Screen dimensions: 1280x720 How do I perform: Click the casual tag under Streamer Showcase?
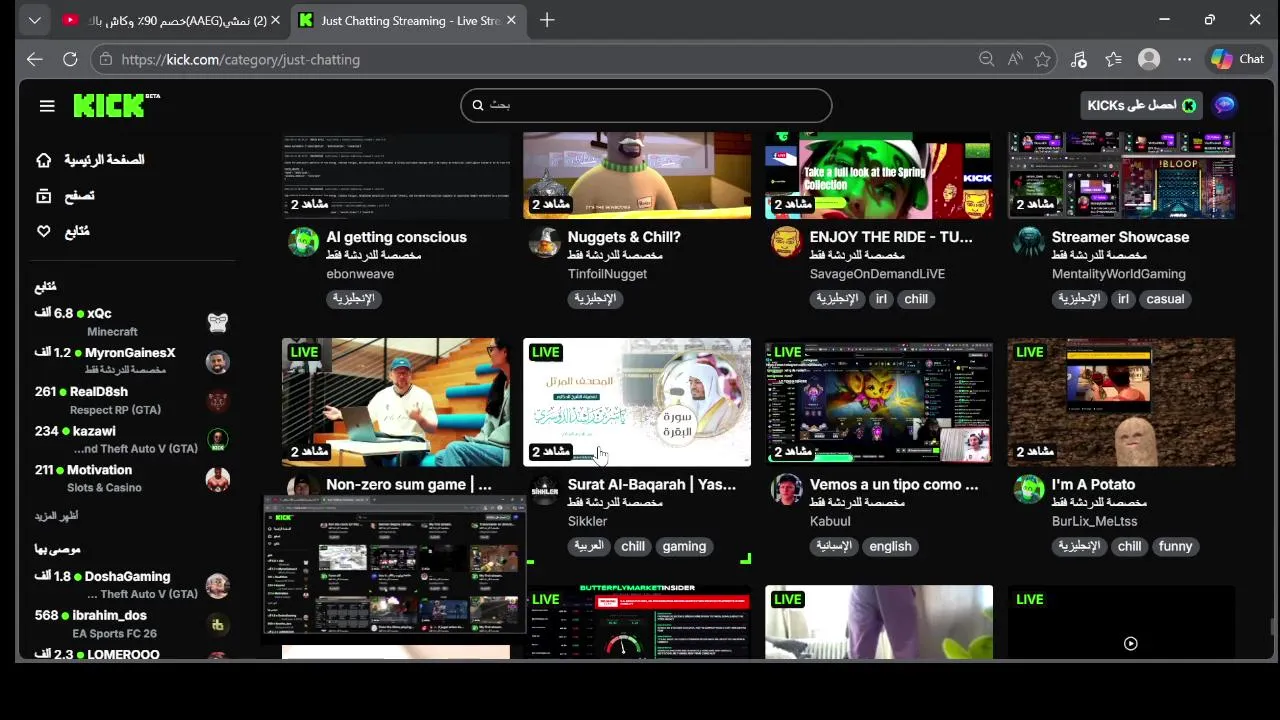click(x=1165, y=299)
